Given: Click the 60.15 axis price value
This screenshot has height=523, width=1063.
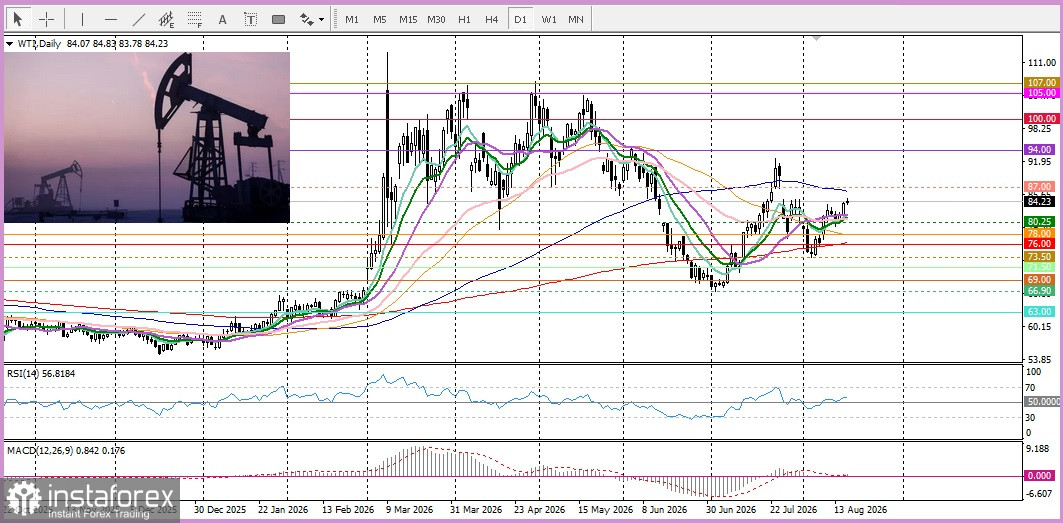Looking at the screenshot, I should click(x=1040, y=326).
